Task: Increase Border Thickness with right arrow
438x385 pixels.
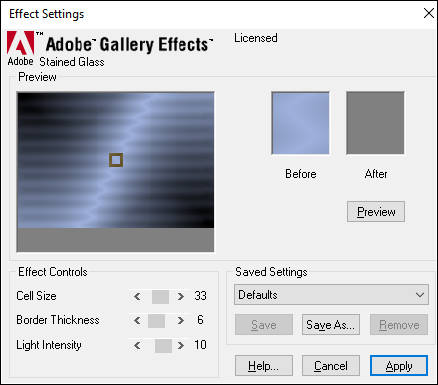Action: [181, 321]
